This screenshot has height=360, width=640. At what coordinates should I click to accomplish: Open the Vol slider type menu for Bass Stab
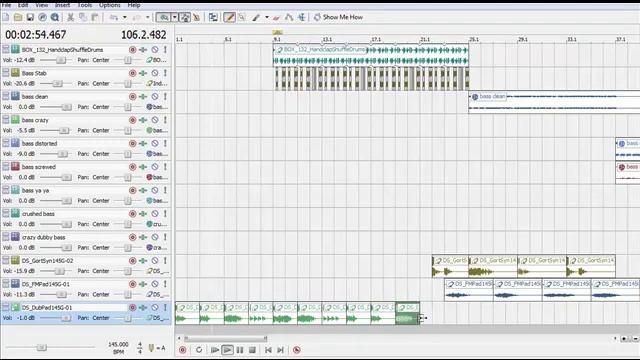coord(7,83)
